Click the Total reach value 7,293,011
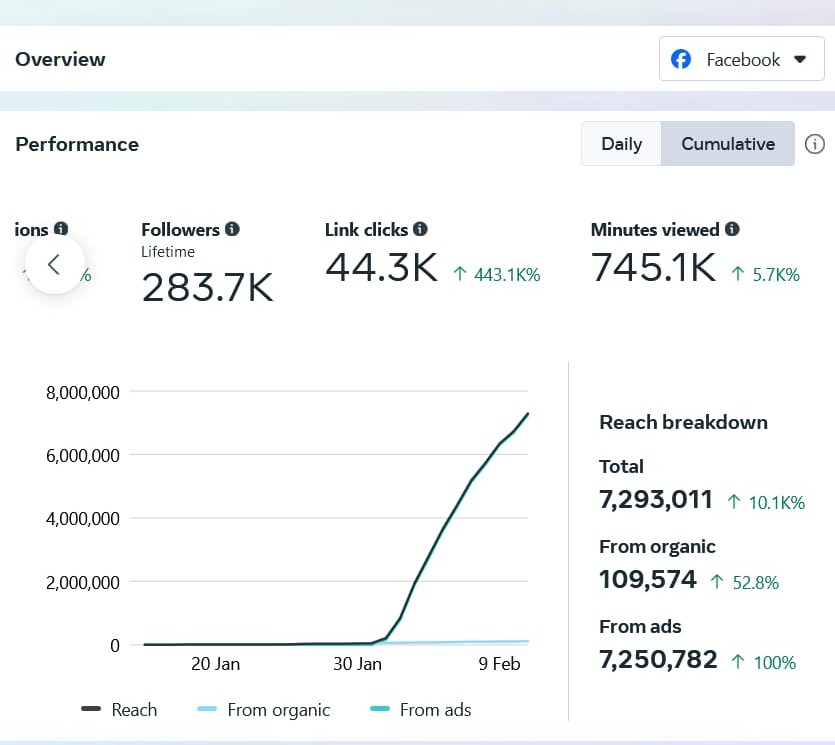 656,499
